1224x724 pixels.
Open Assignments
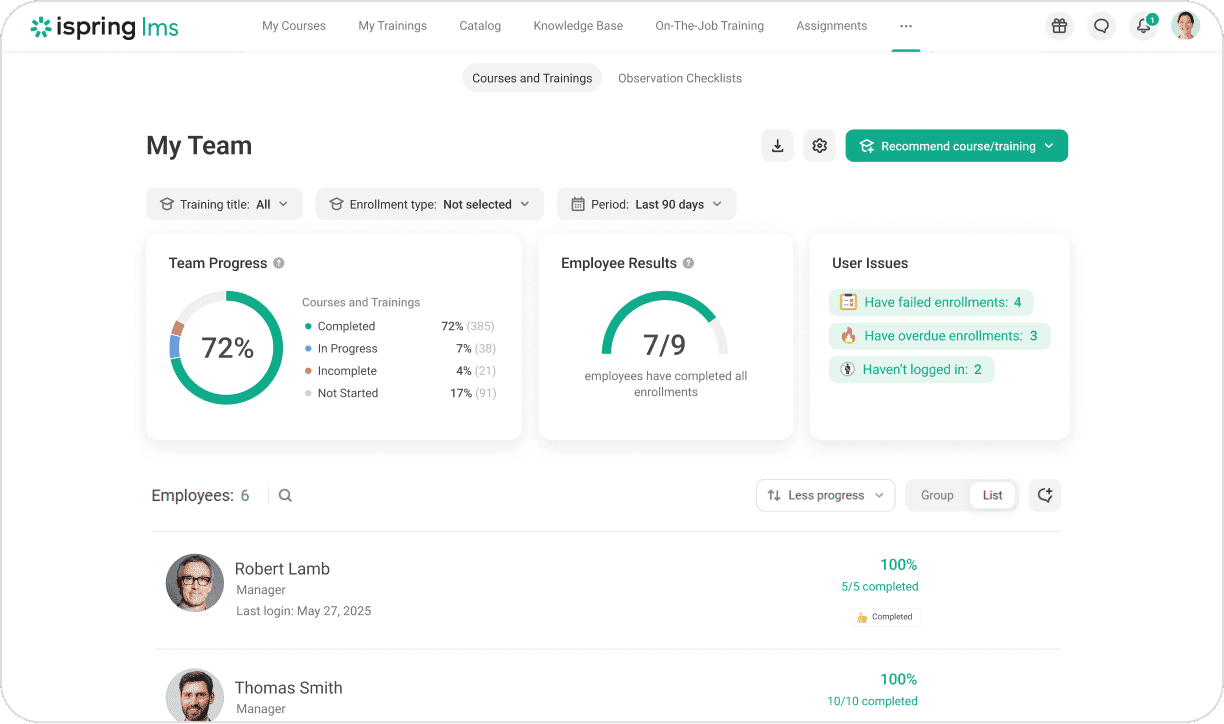click(832, 26)
